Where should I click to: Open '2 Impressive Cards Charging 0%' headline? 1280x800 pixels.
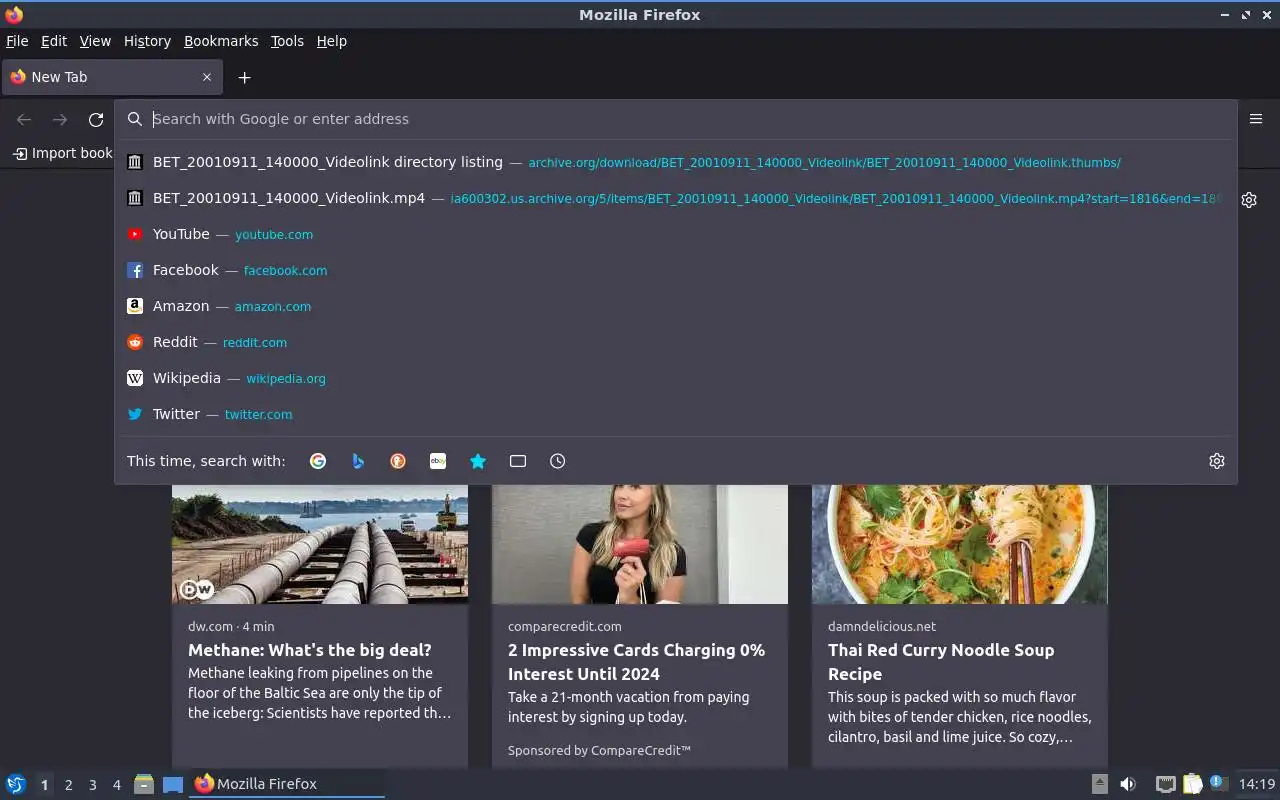point(636,662)
